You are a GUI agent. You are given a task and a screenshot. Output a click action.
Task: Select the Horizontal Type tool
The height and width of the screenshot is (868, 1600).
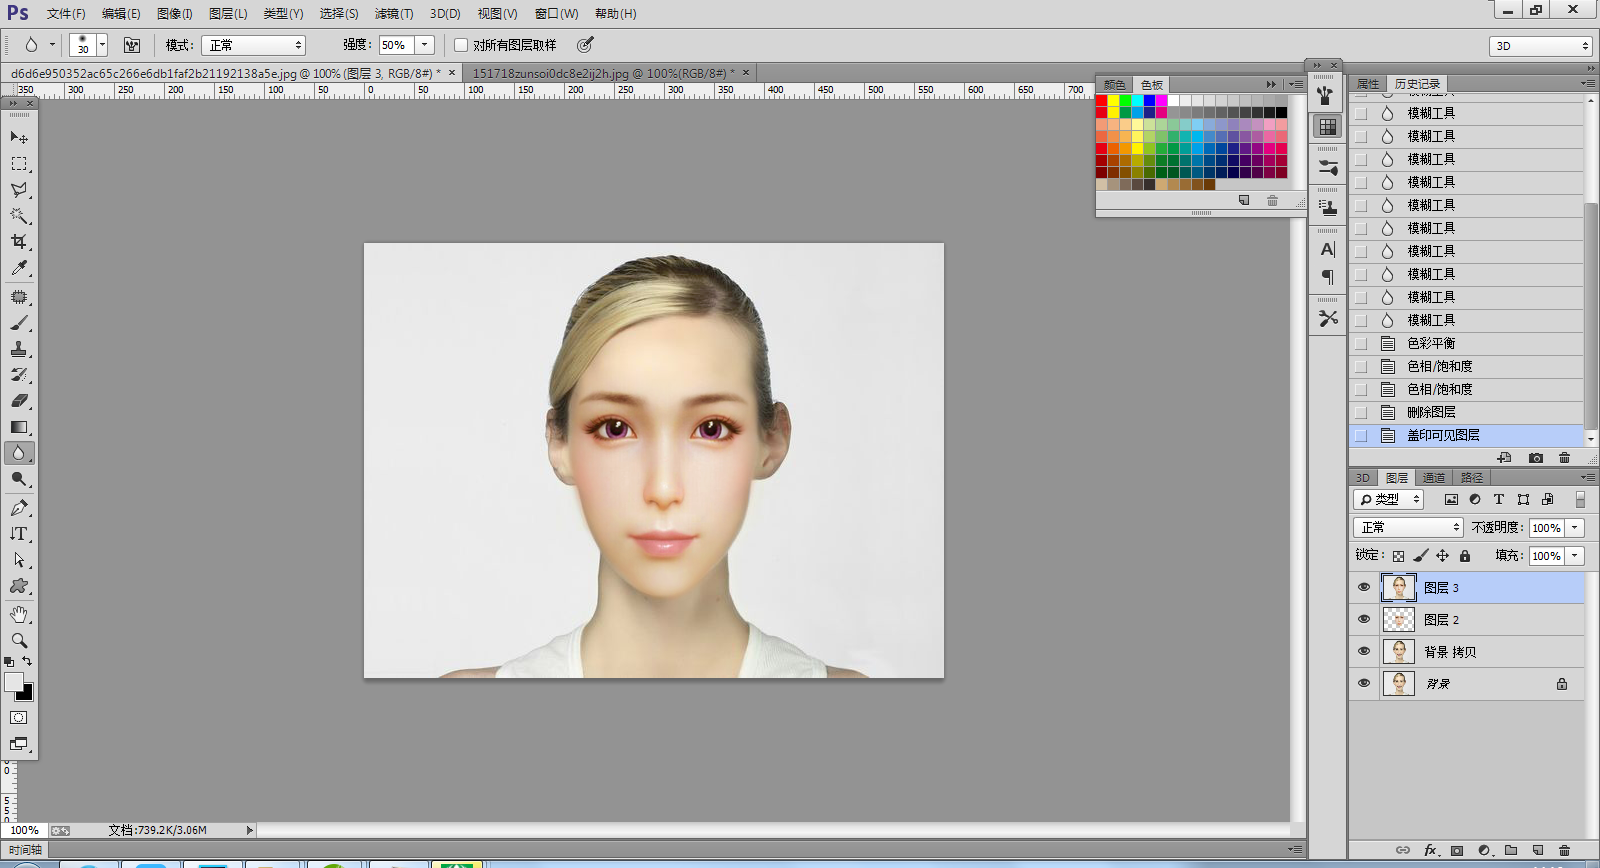pos(19,534)
